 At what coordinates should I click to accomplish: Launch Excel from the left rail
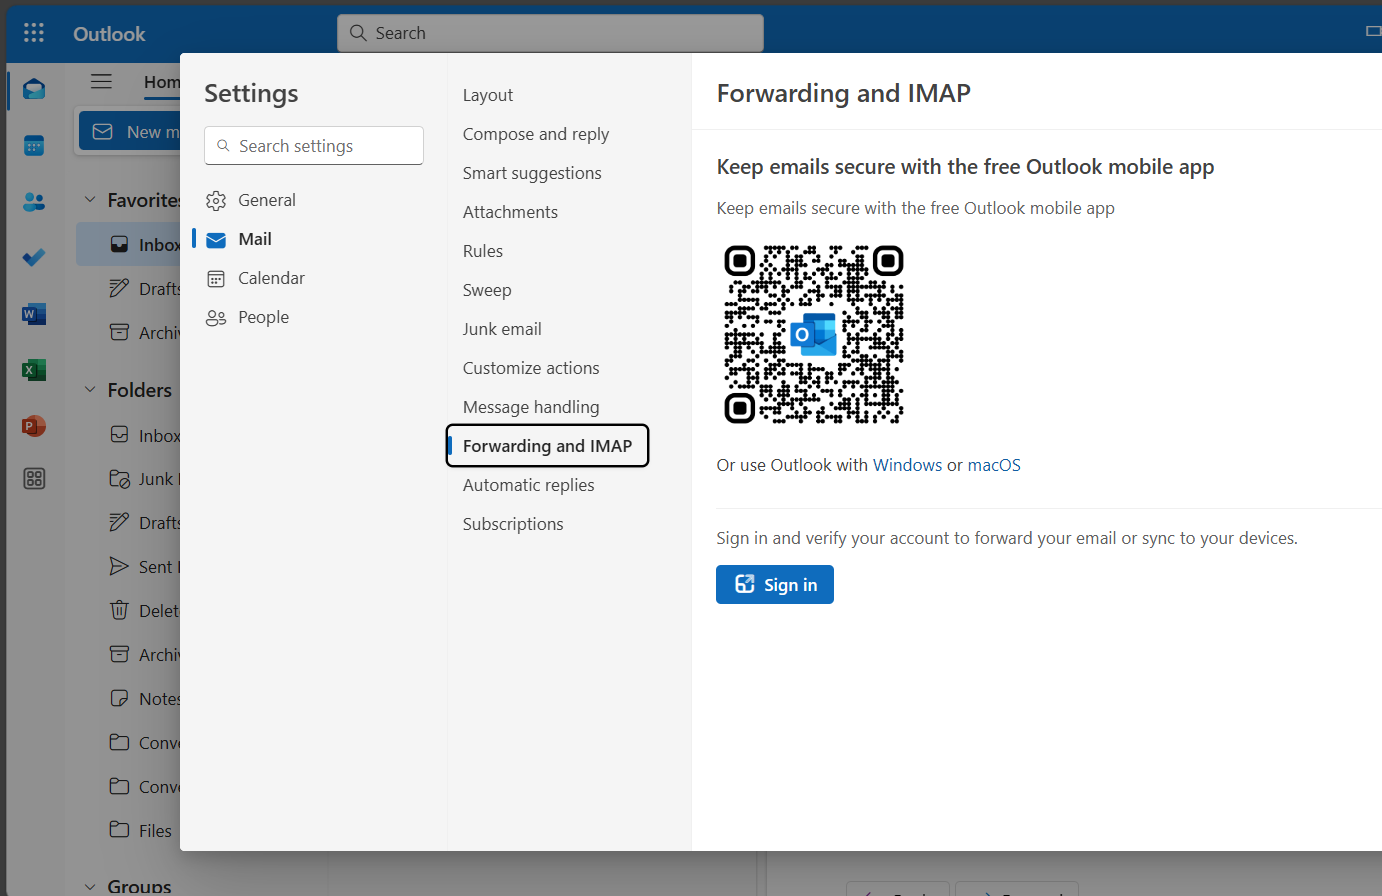click(34, 370)
